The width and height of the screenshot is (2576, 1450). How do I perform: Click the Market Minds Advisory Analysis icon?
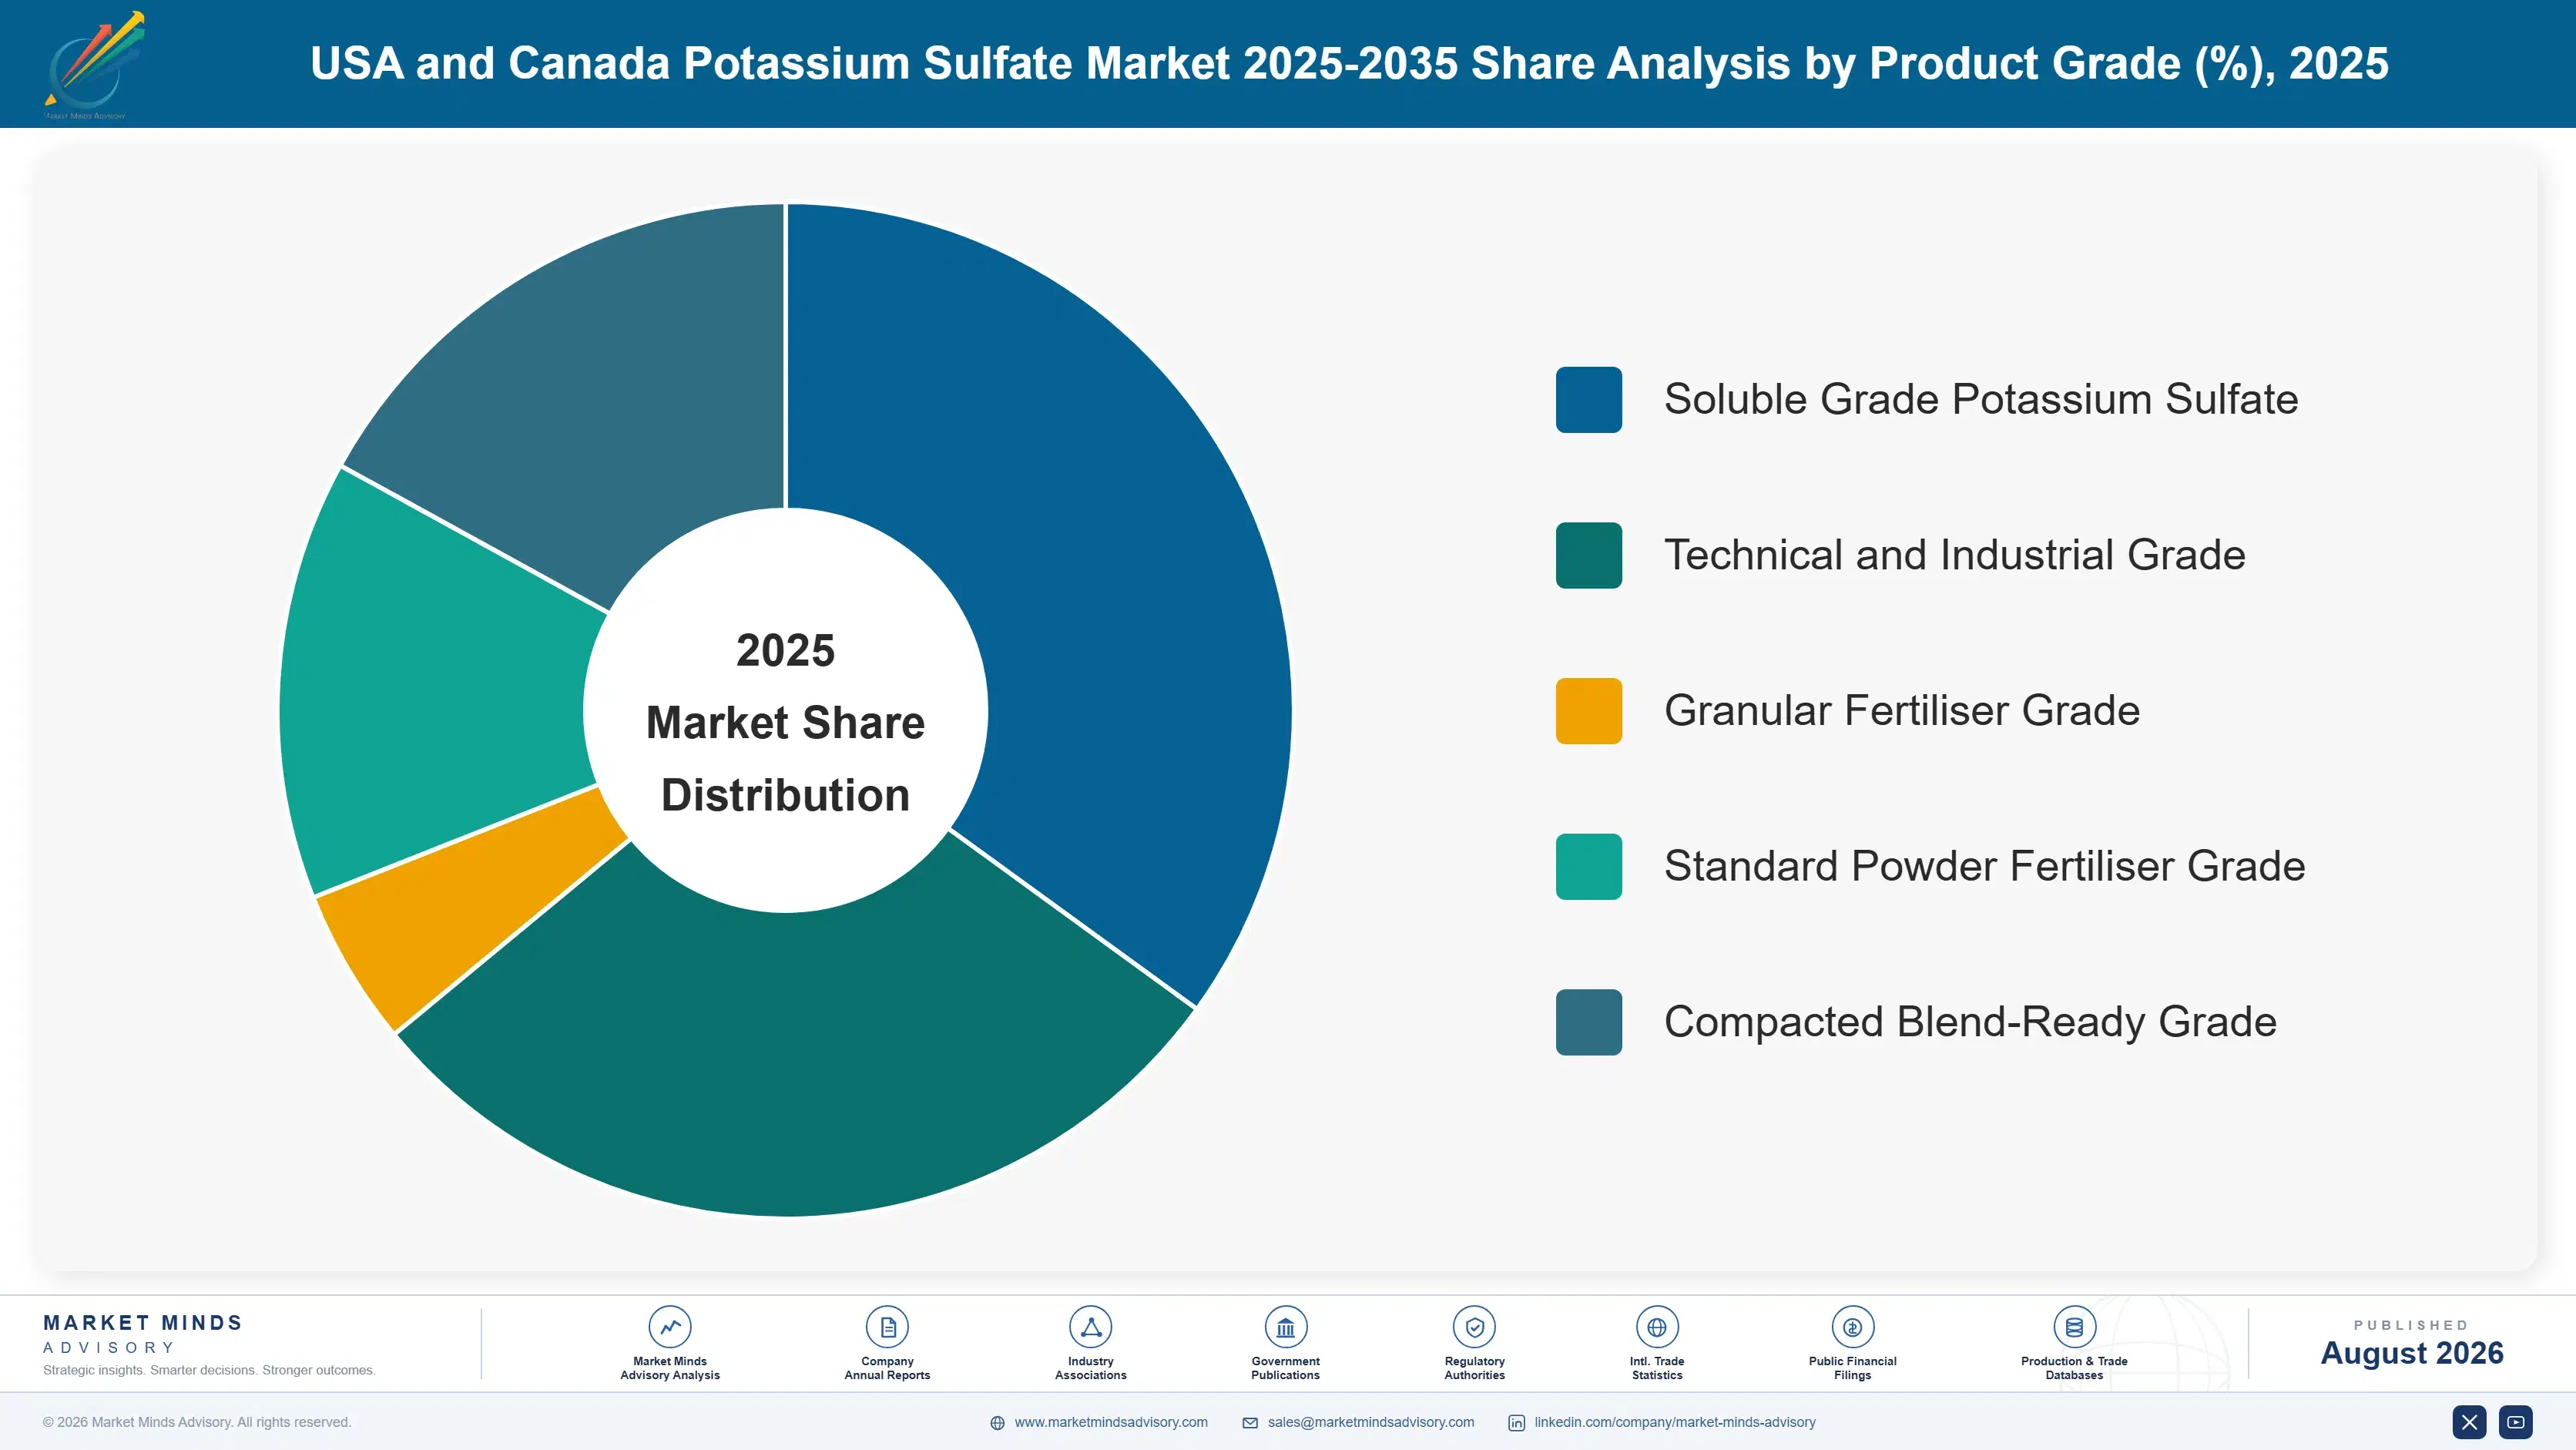point(670,1327)
